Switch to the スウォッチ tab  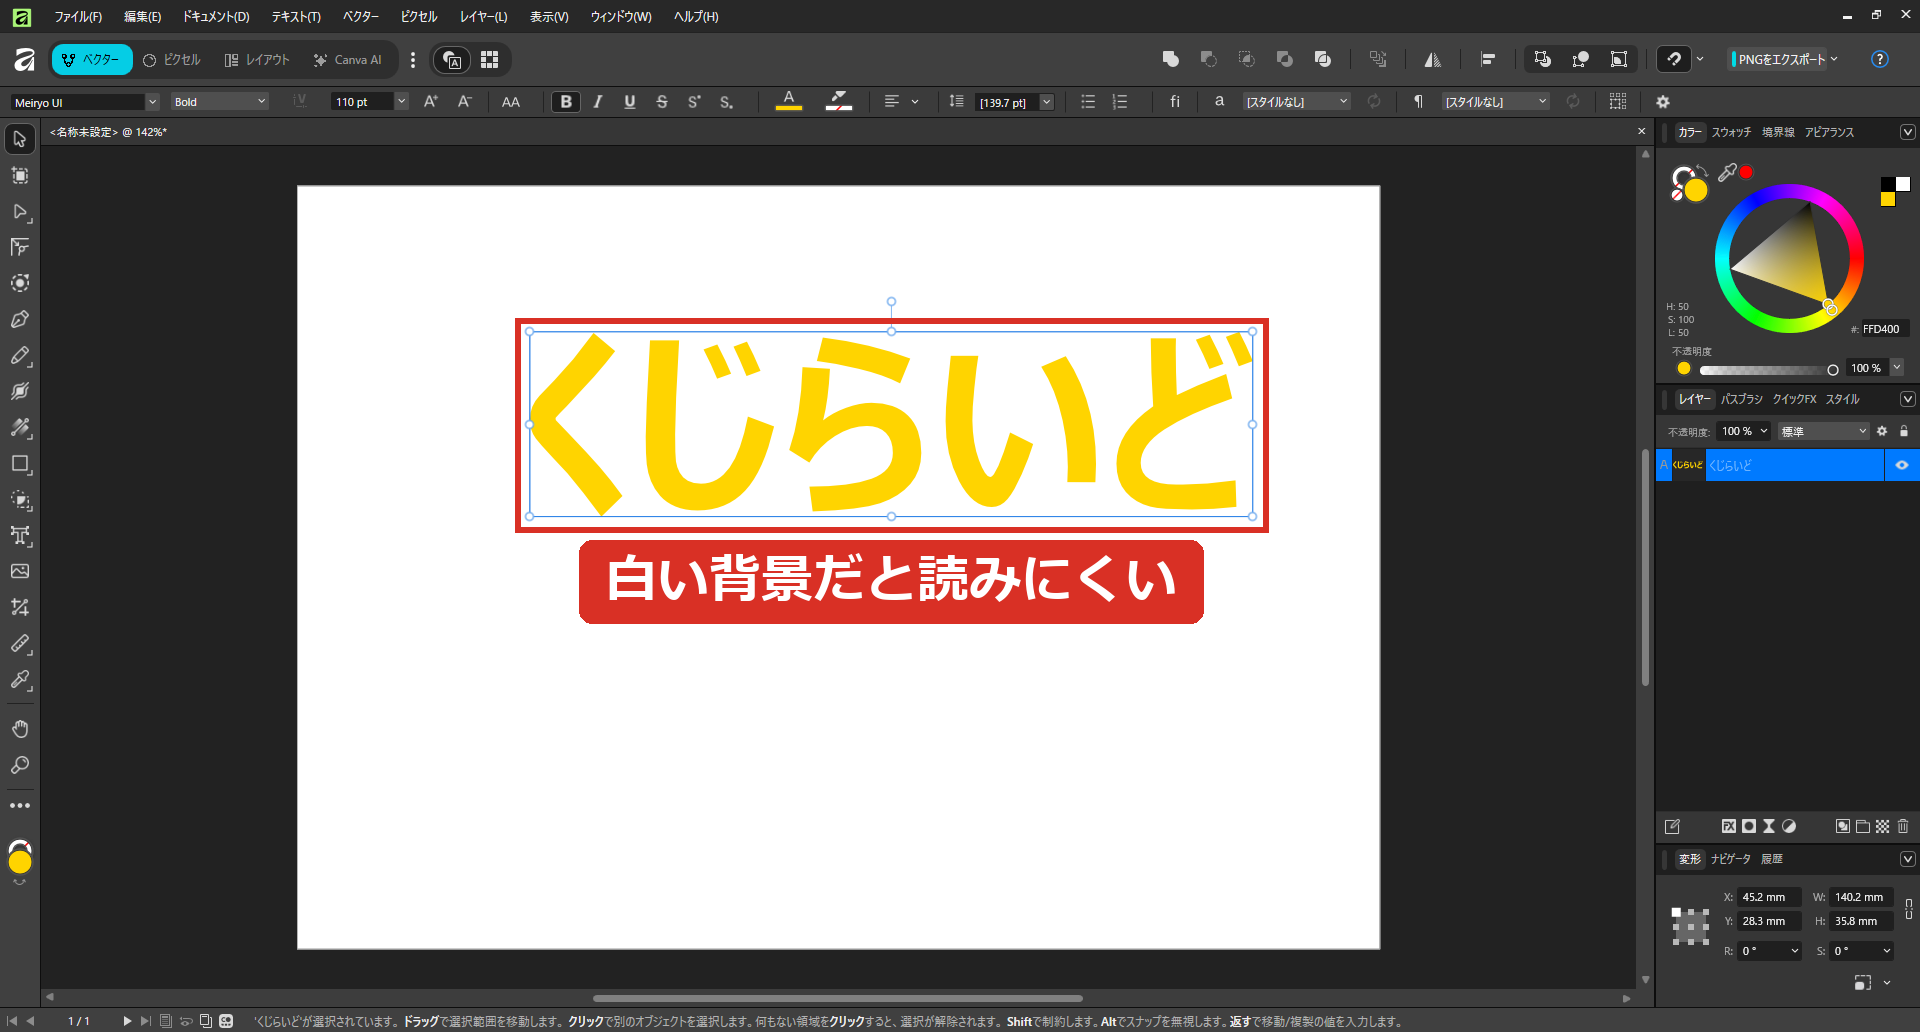coord(1731,132)
